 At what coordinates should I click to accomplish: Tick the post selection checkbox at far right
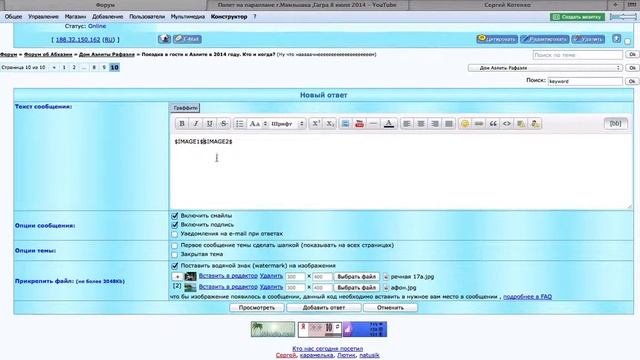coord(628,42)
